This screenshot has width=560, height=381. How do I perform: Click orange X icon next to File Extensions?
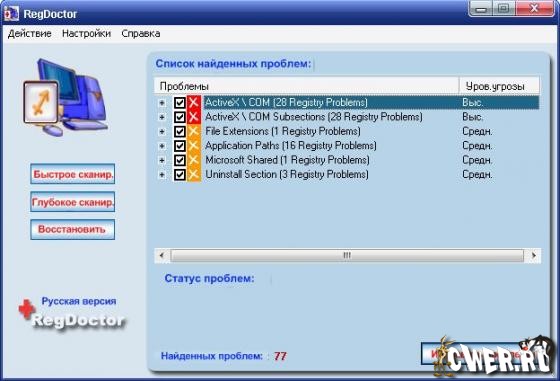(x=194, y=131)
